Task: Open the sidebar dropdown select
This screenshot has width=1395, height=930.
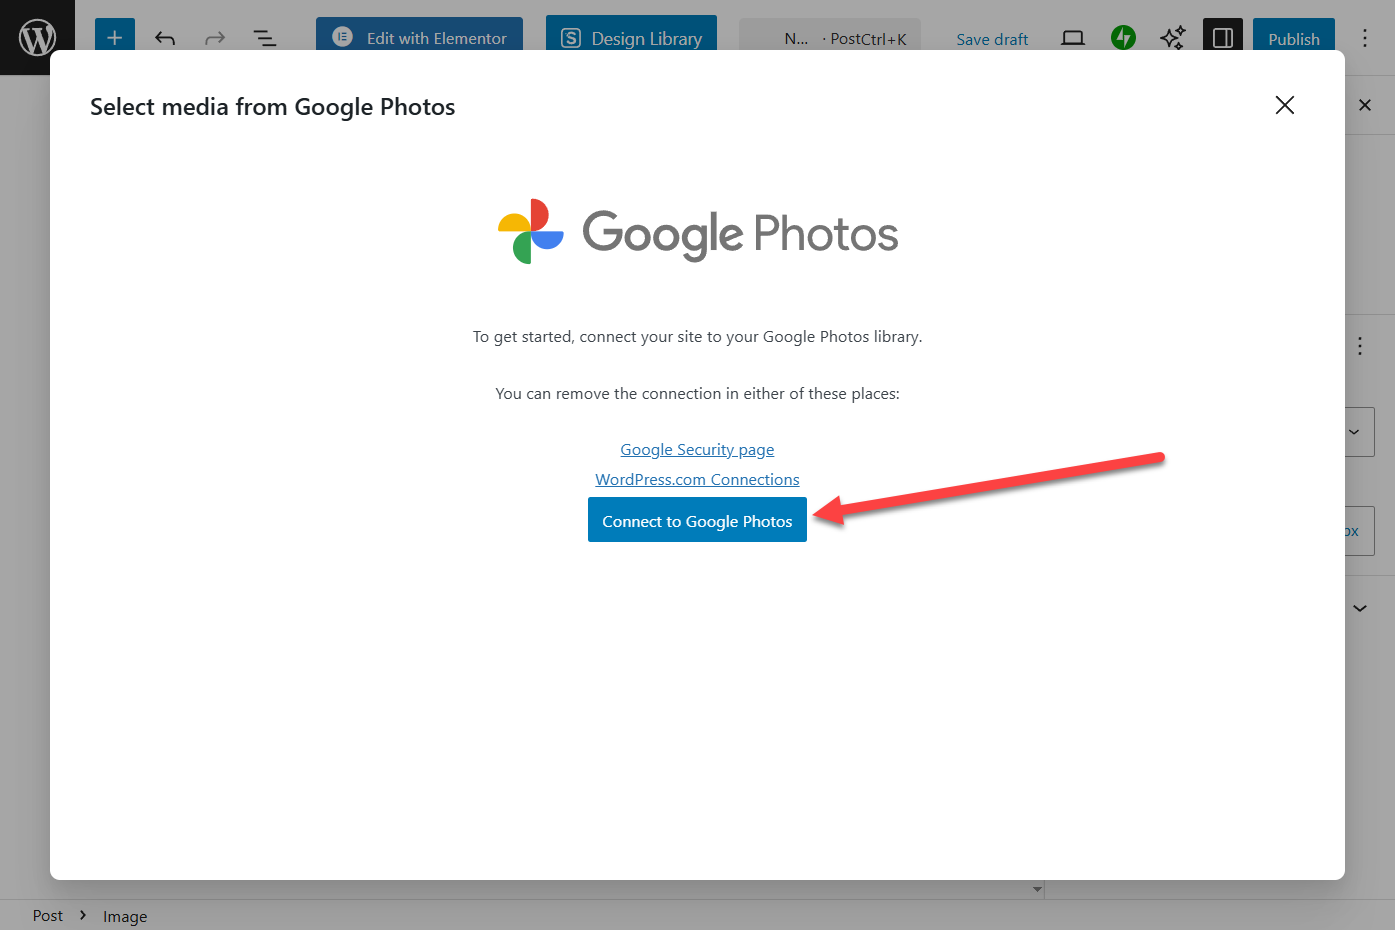Action: 1360,432
